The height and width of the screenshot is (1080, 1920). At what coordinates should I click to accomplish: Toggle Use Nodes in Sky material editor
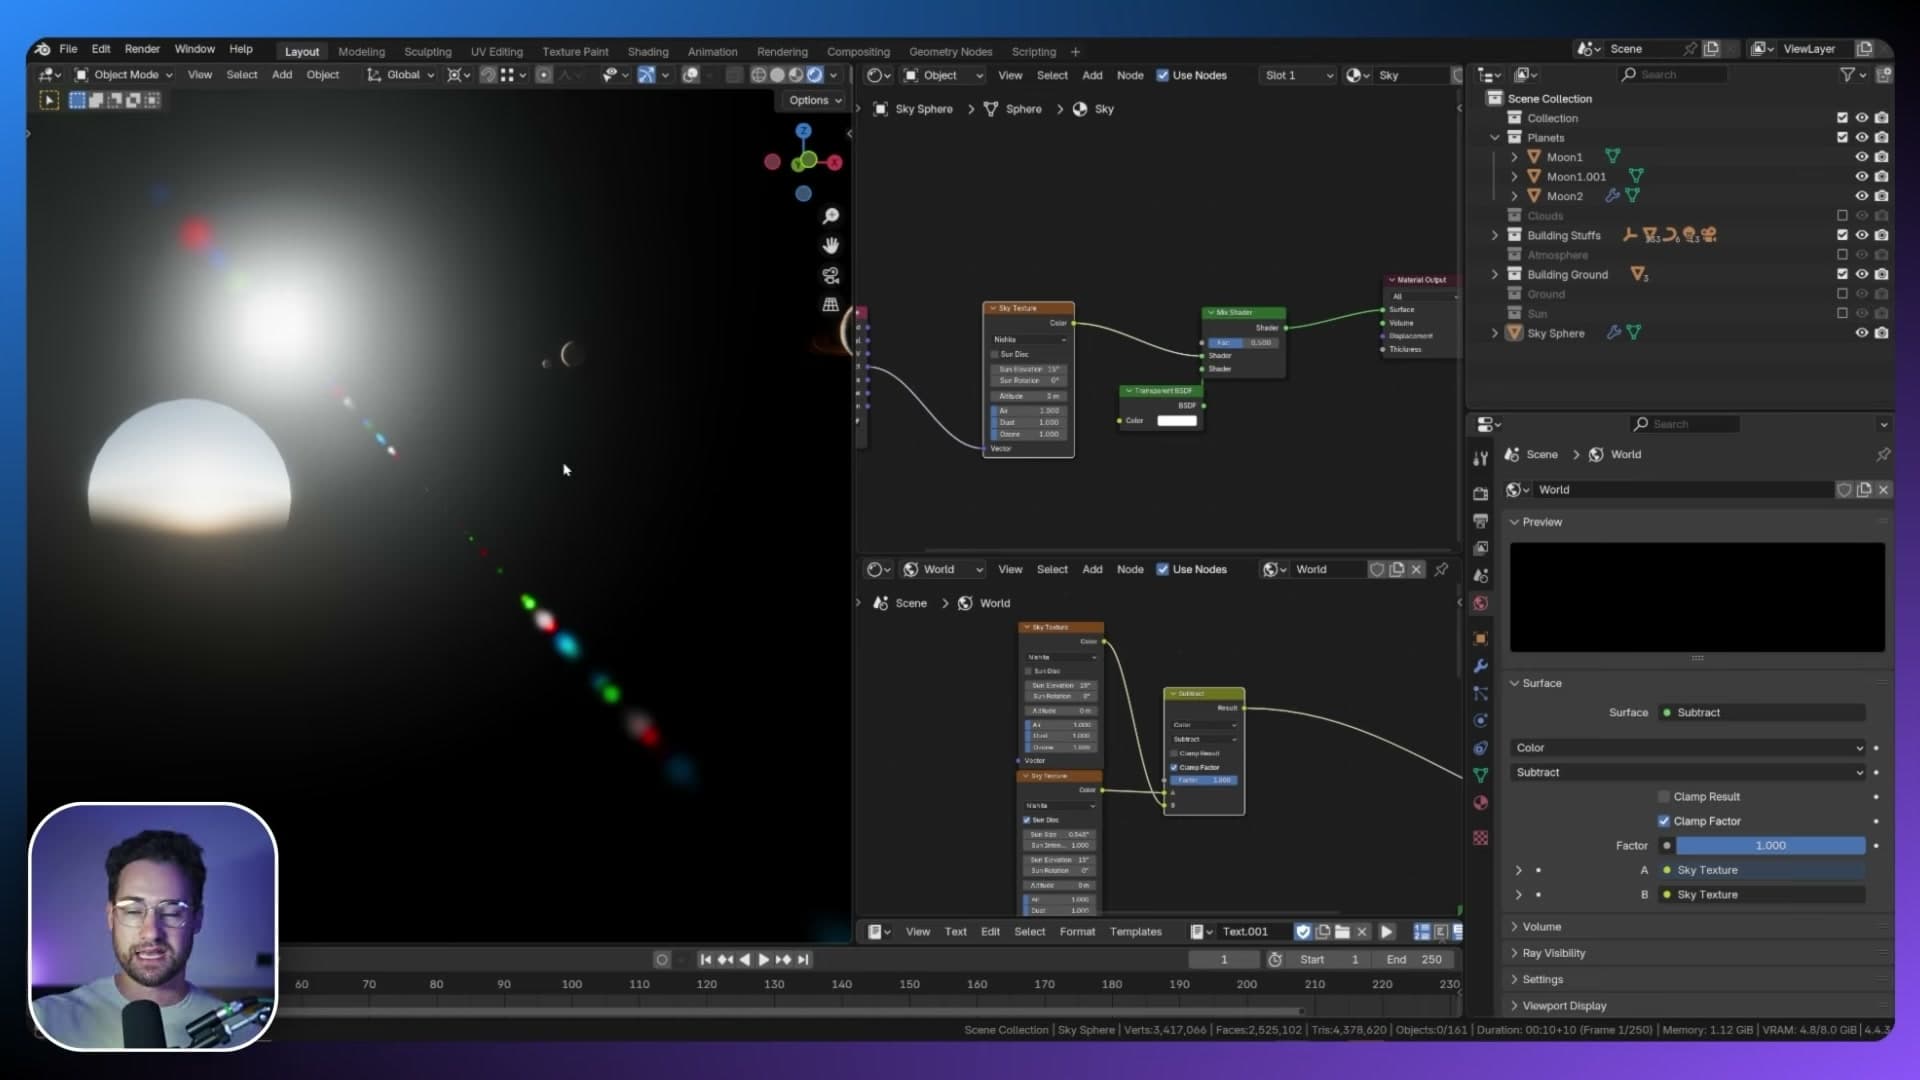[1163, 75]
